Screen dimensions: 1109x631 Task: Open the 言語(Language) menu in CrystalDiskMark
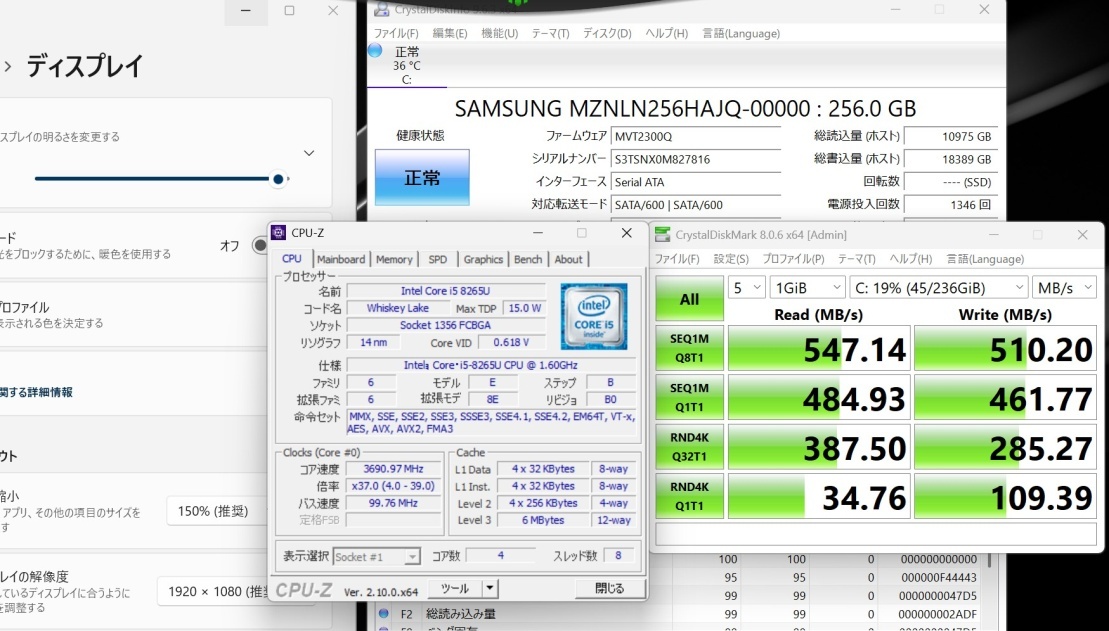[985, 259]
